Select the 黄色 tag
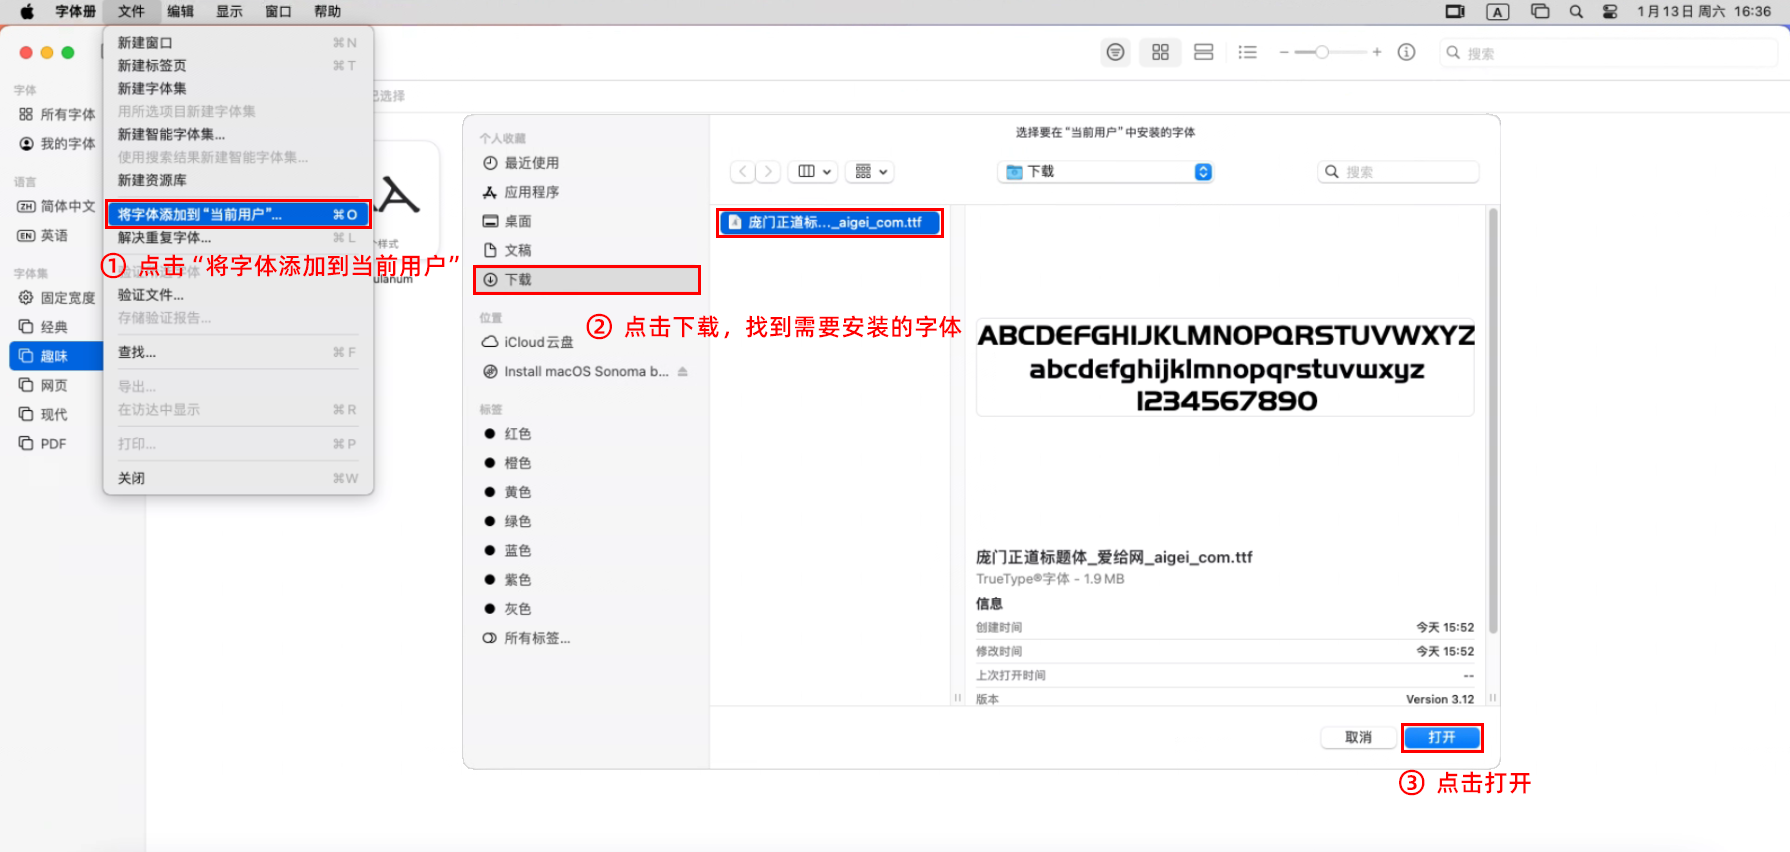The height and width of the screenshot is (852, 1790). (x=586, y=492)
